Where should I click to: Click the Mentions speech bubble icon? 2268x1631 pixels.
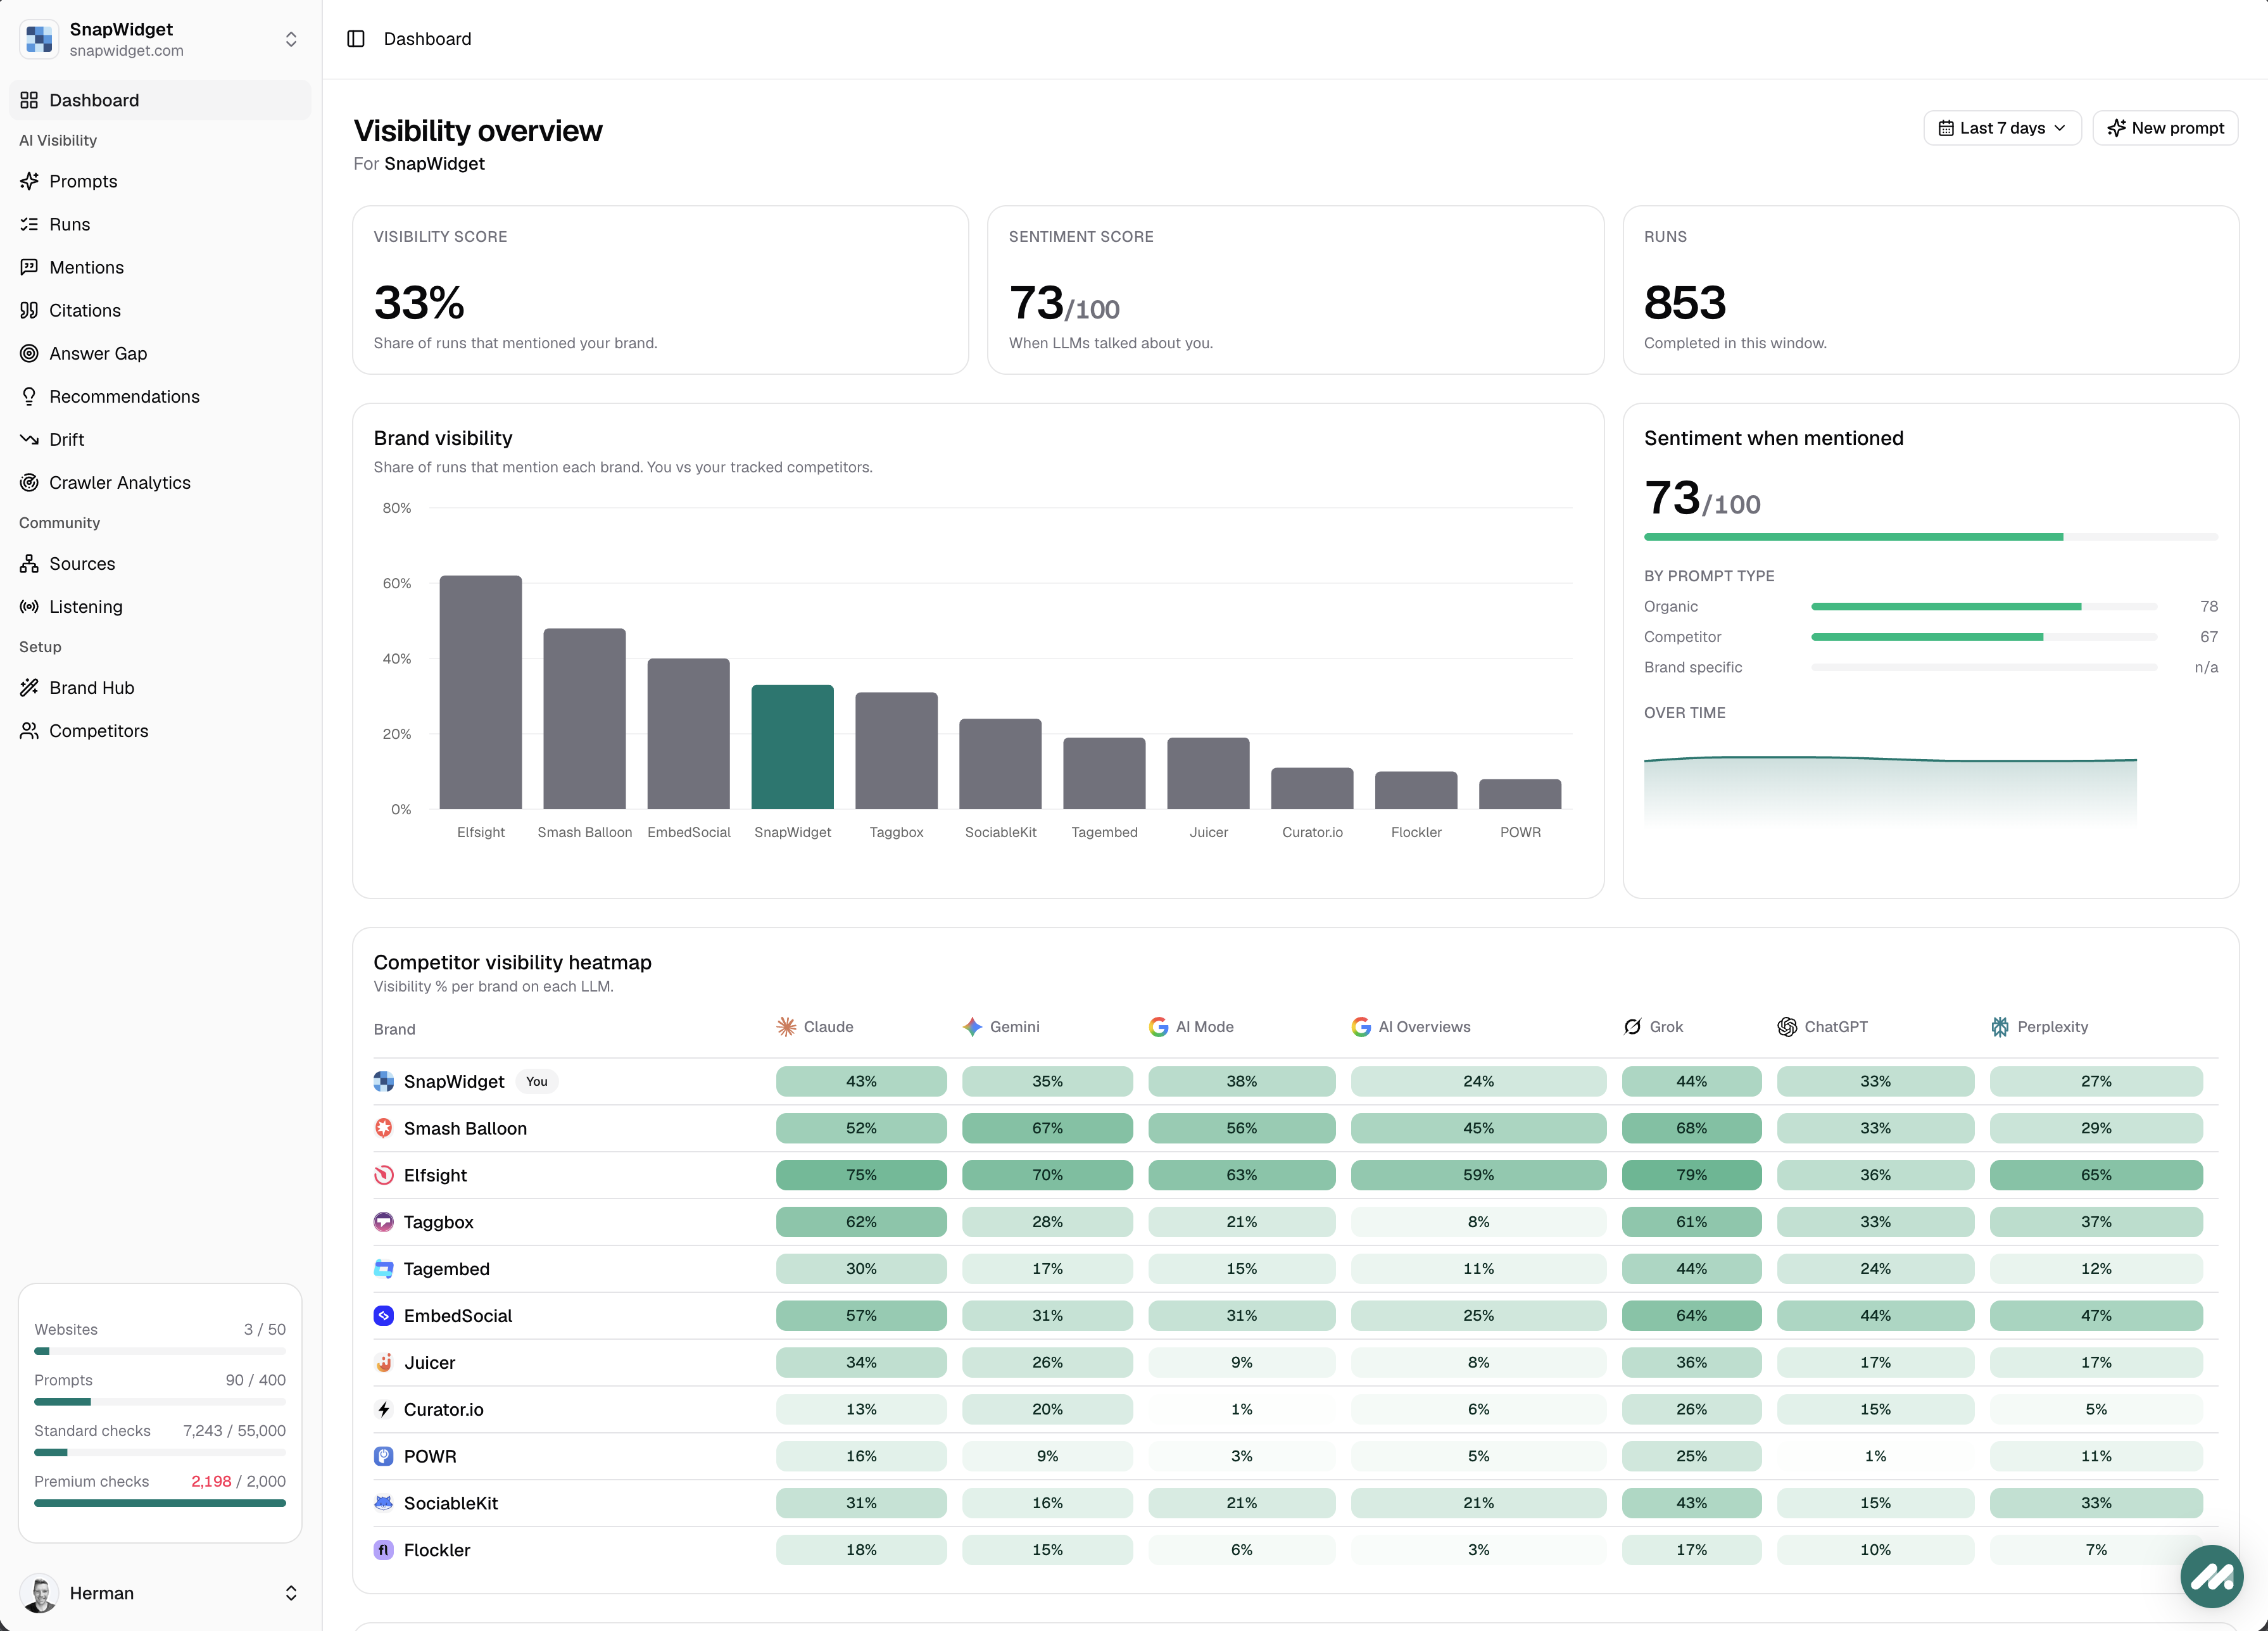pyautogui.click(x=29, y=267)
